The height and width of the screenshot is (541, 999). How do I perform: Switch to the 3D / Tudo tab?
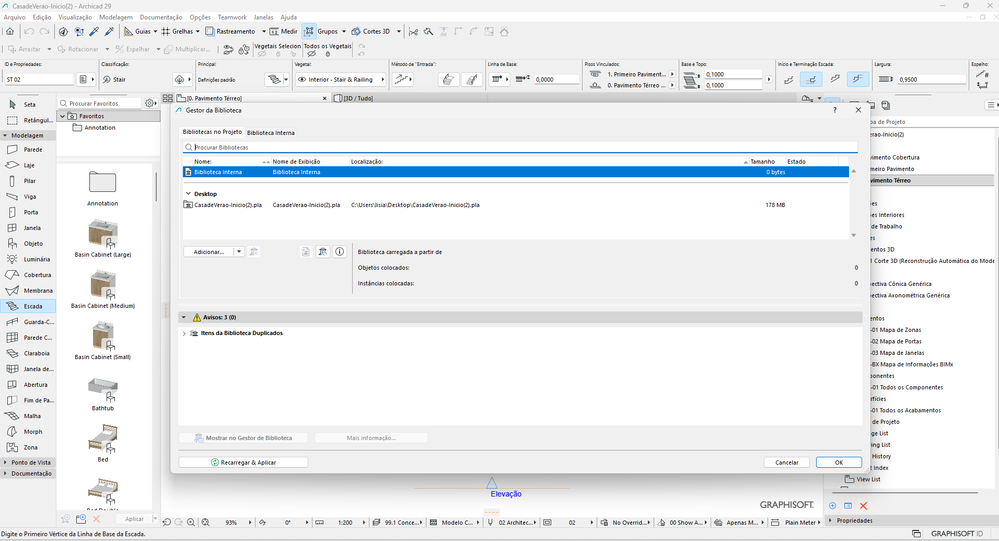tap(358, 98)
